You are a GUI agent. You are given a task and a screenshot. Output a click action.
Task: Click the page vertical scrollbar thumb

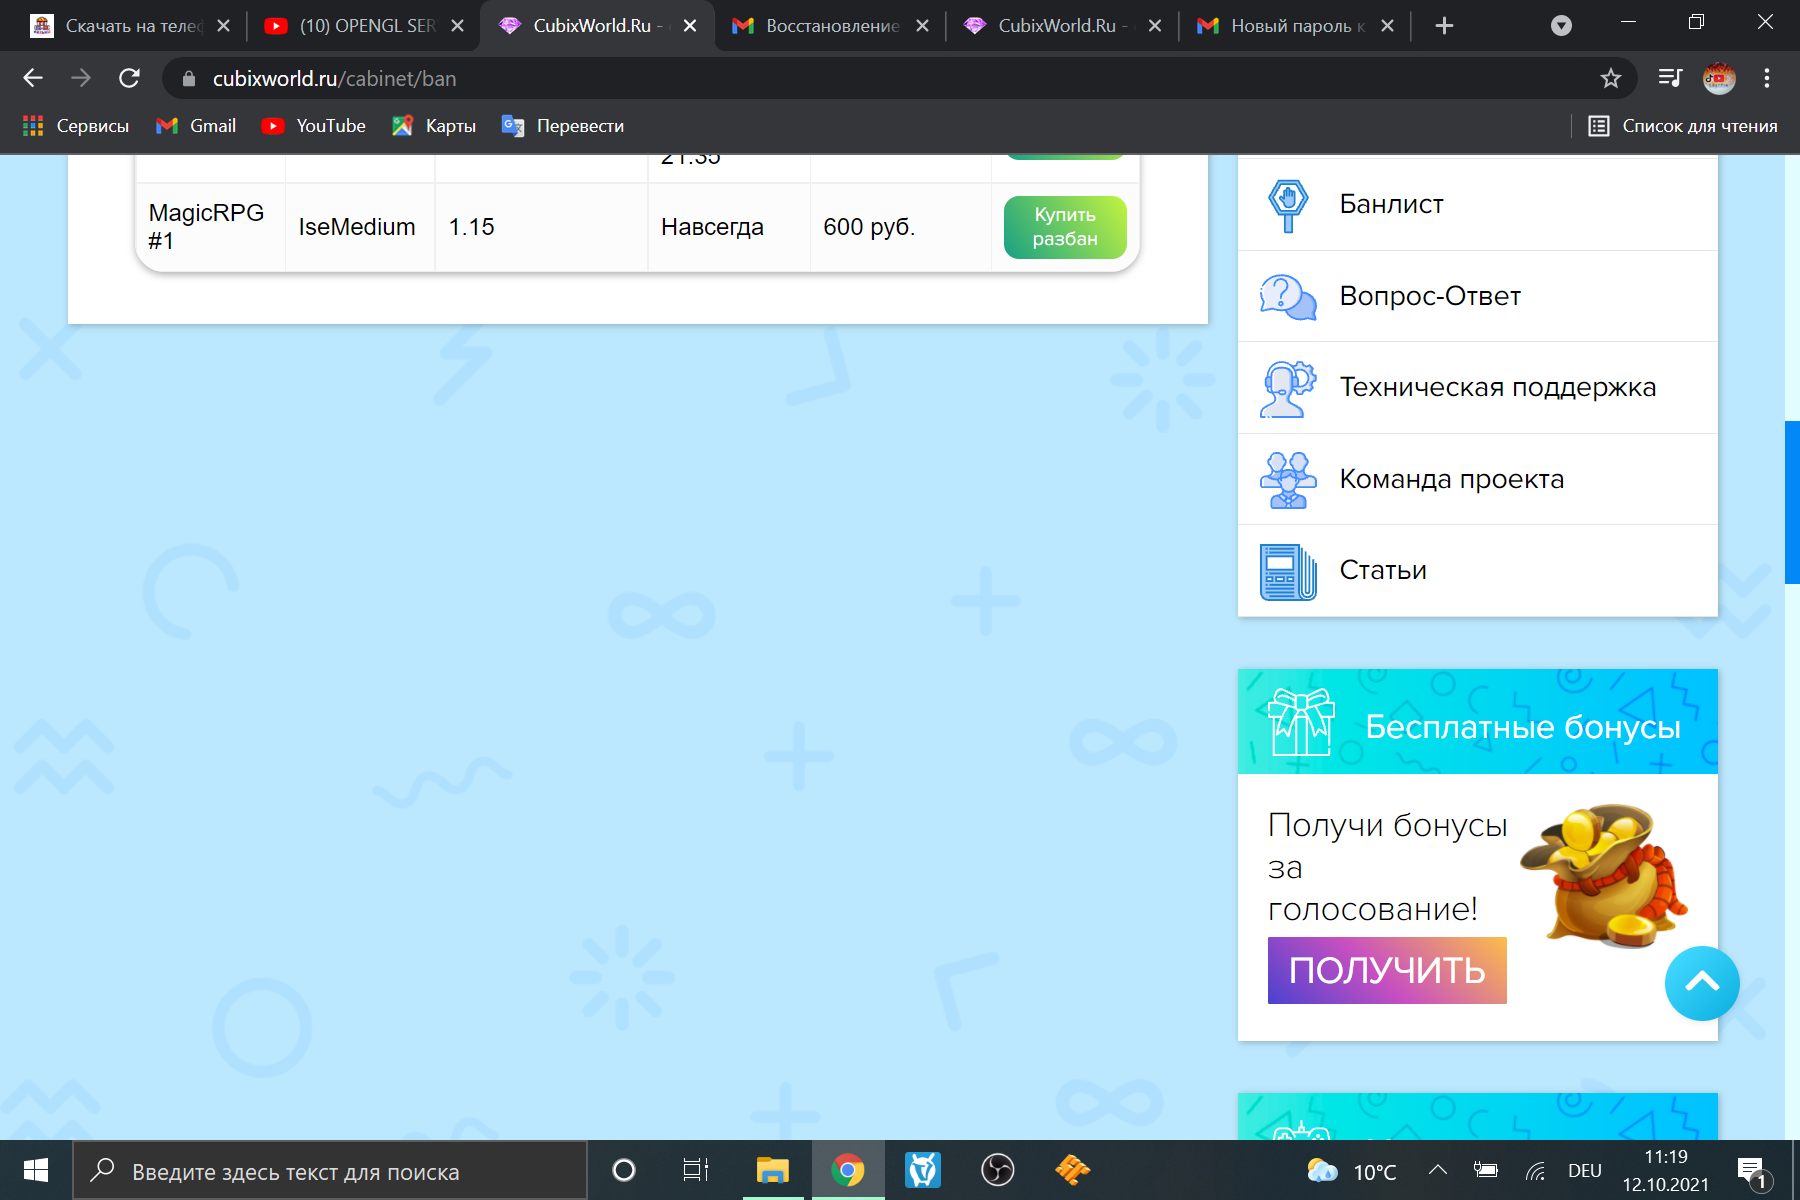(x=1791, y=502)
